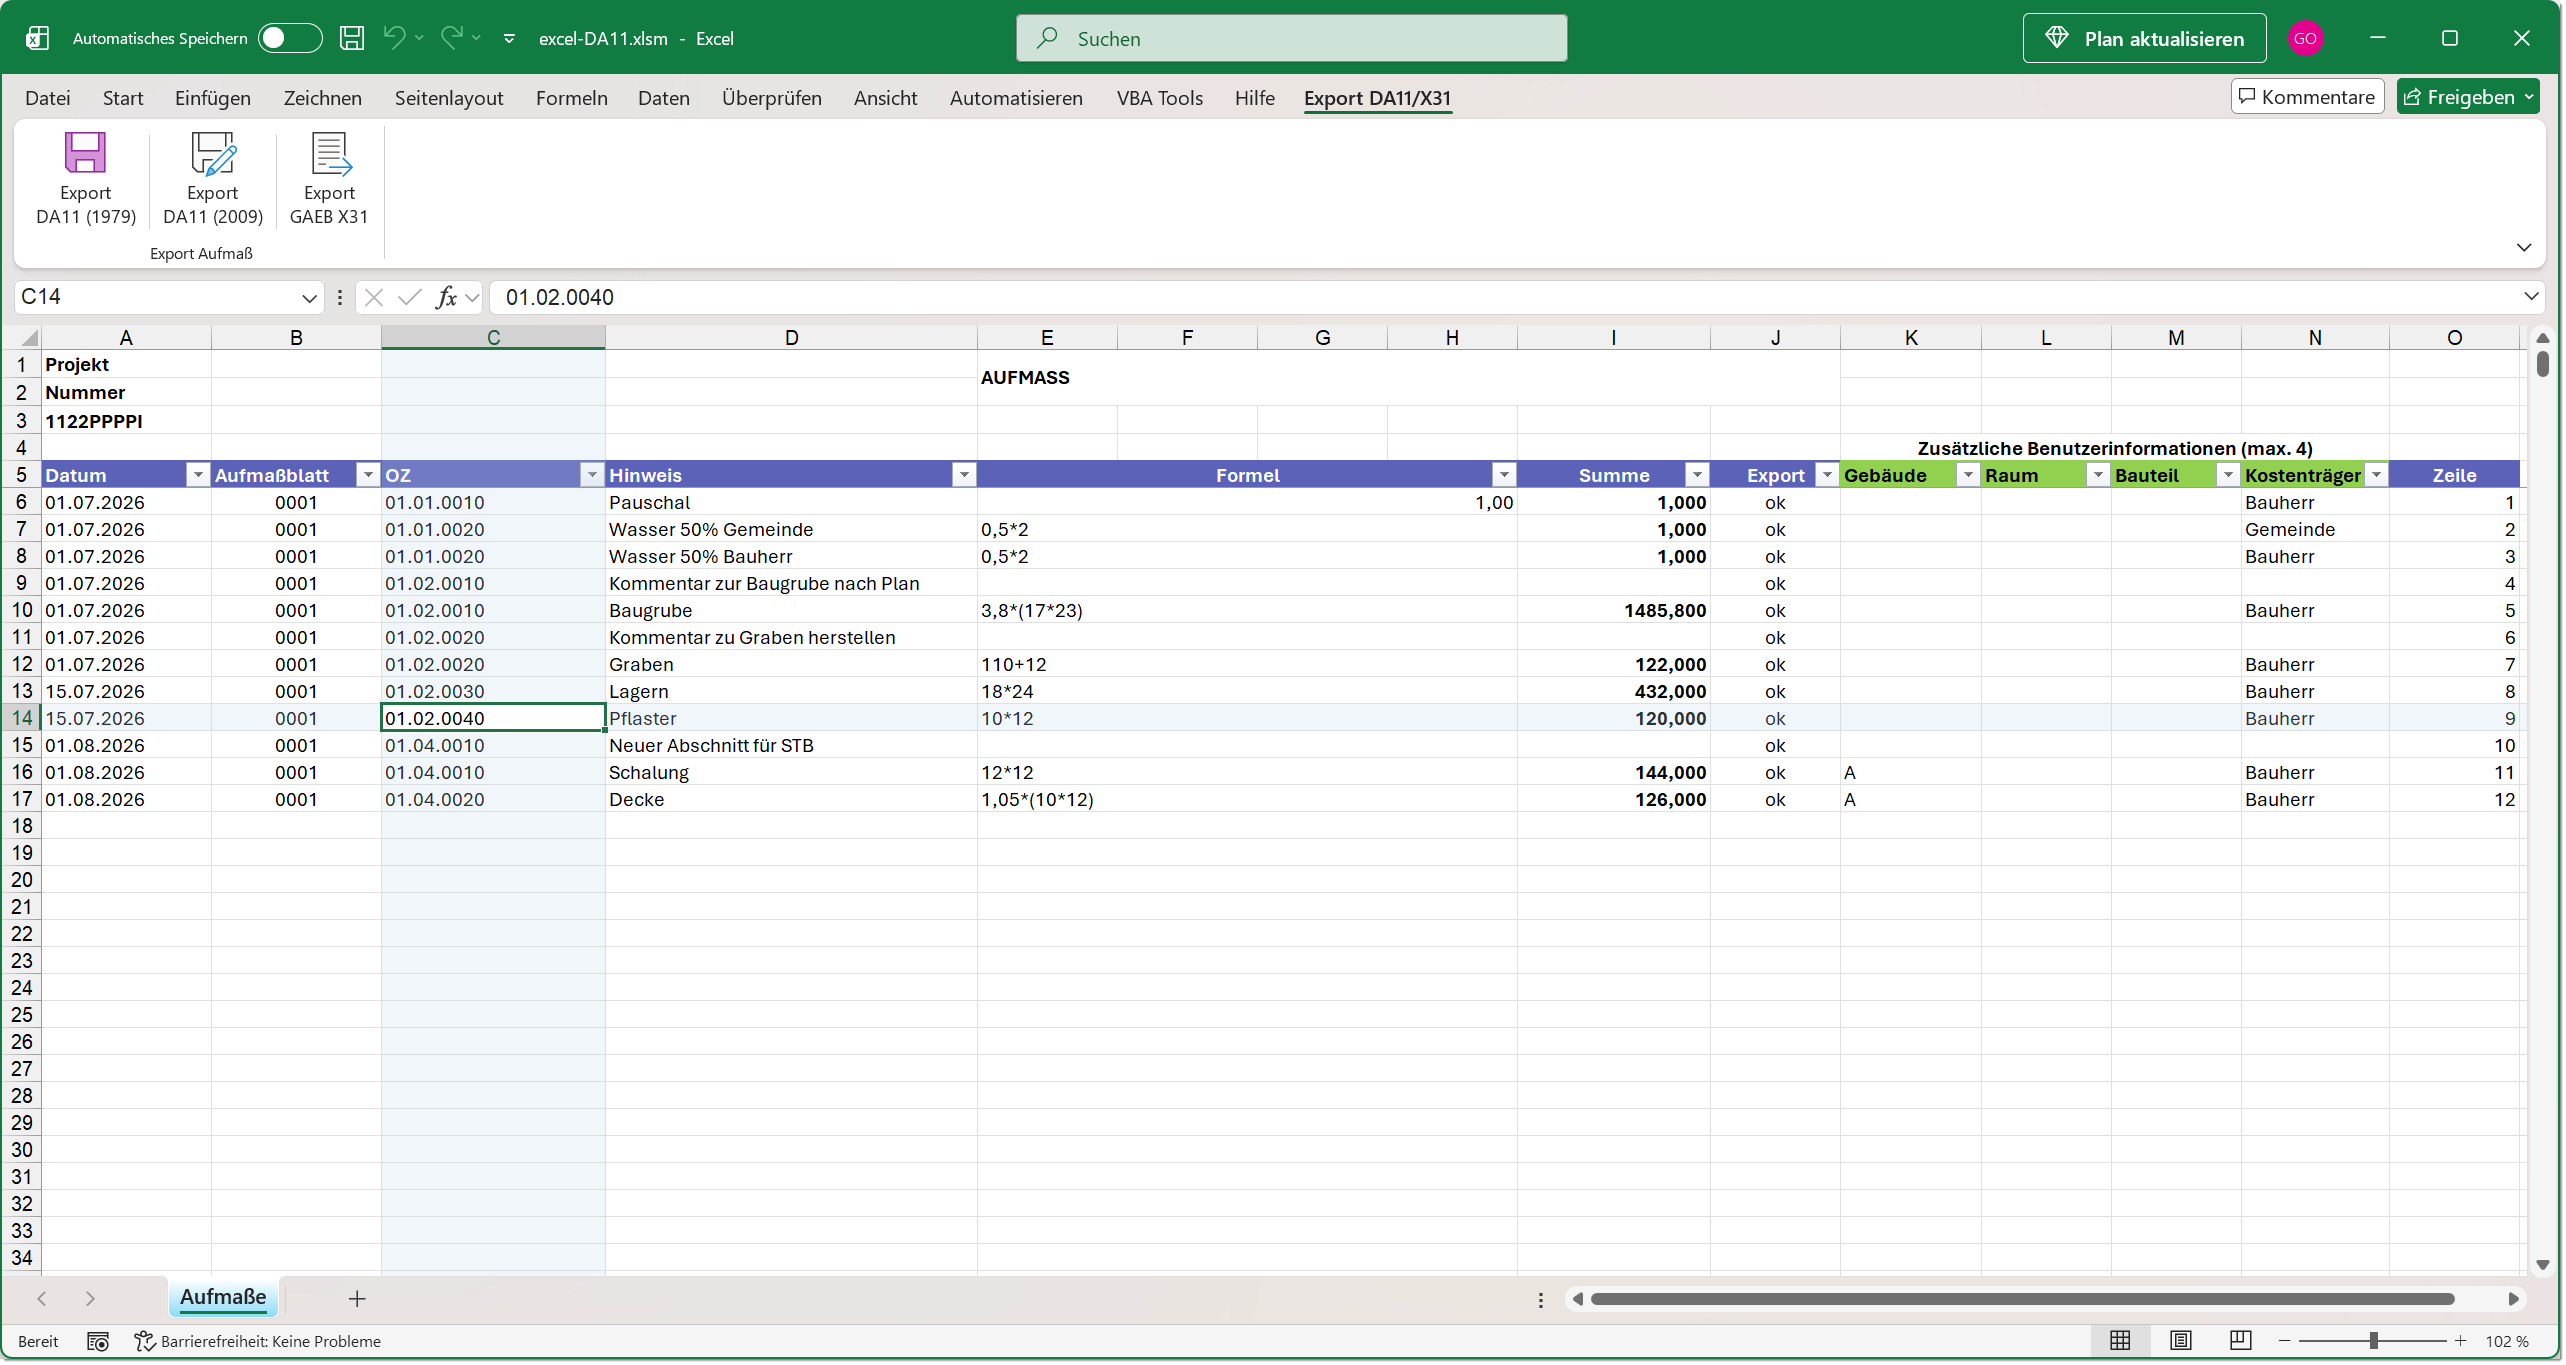Click Barrierefreiheit: Keine Probleme status

point(258,1342)
